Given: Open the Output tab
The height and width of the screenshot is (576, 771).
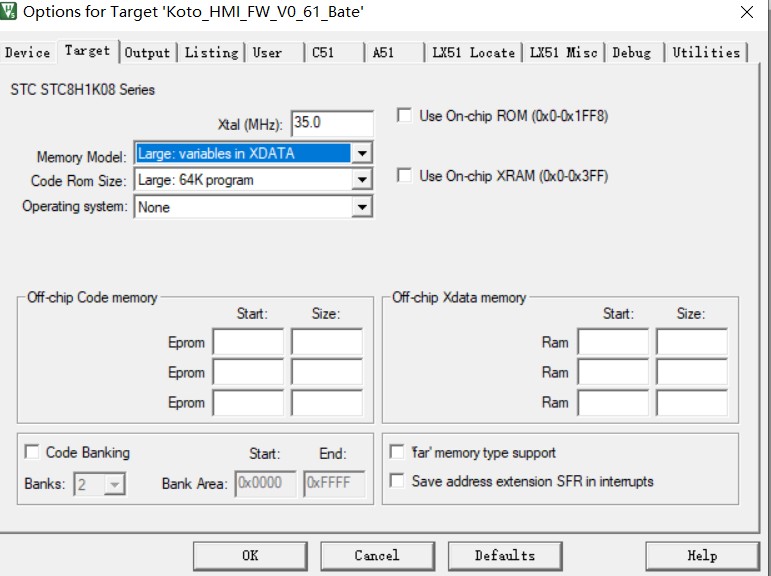Looking at the screenshot, I should point(147,52).
